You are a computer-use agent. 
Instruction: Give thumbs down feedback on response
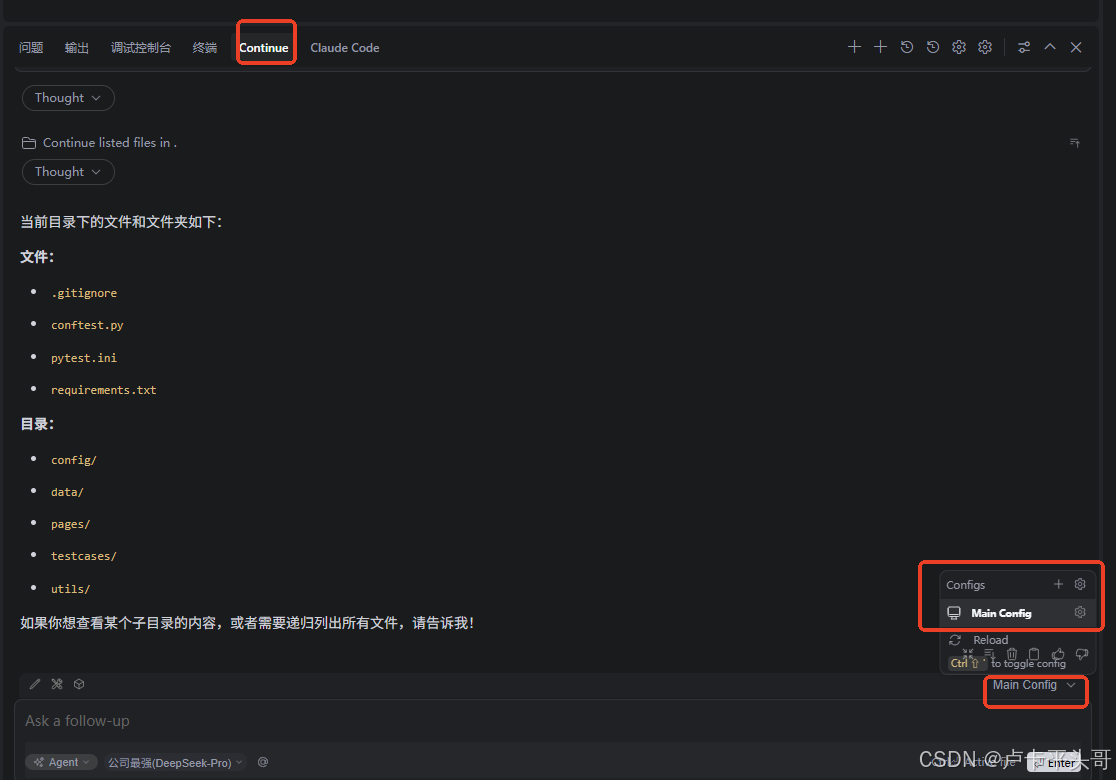coord(1082,653)
